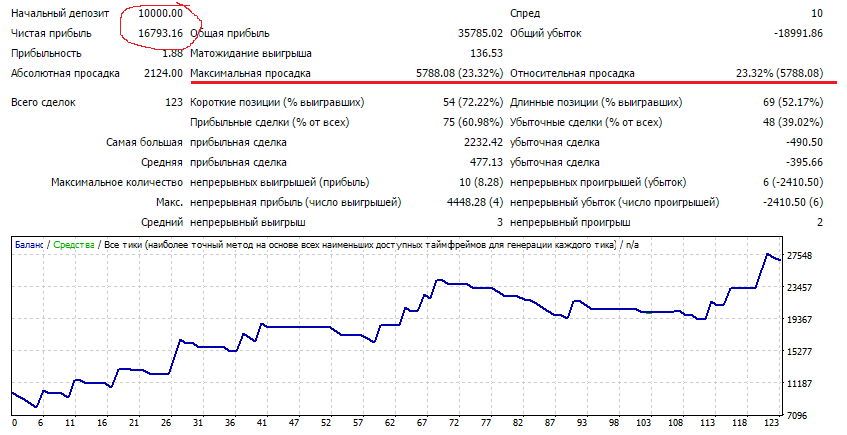Select profit trades value 75 (60.98%)
The image size is (847, 435).
pos(473,122)
